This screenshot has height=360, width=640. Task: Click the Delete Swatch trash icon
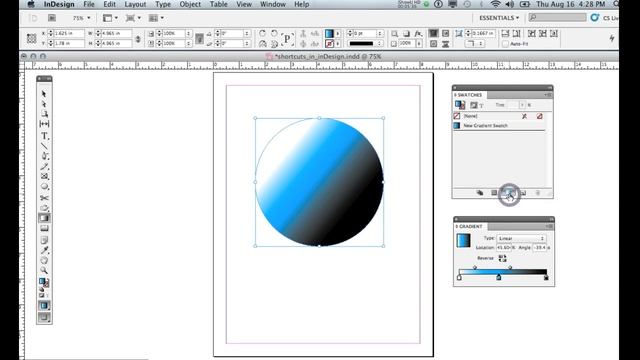pos(538,193)
